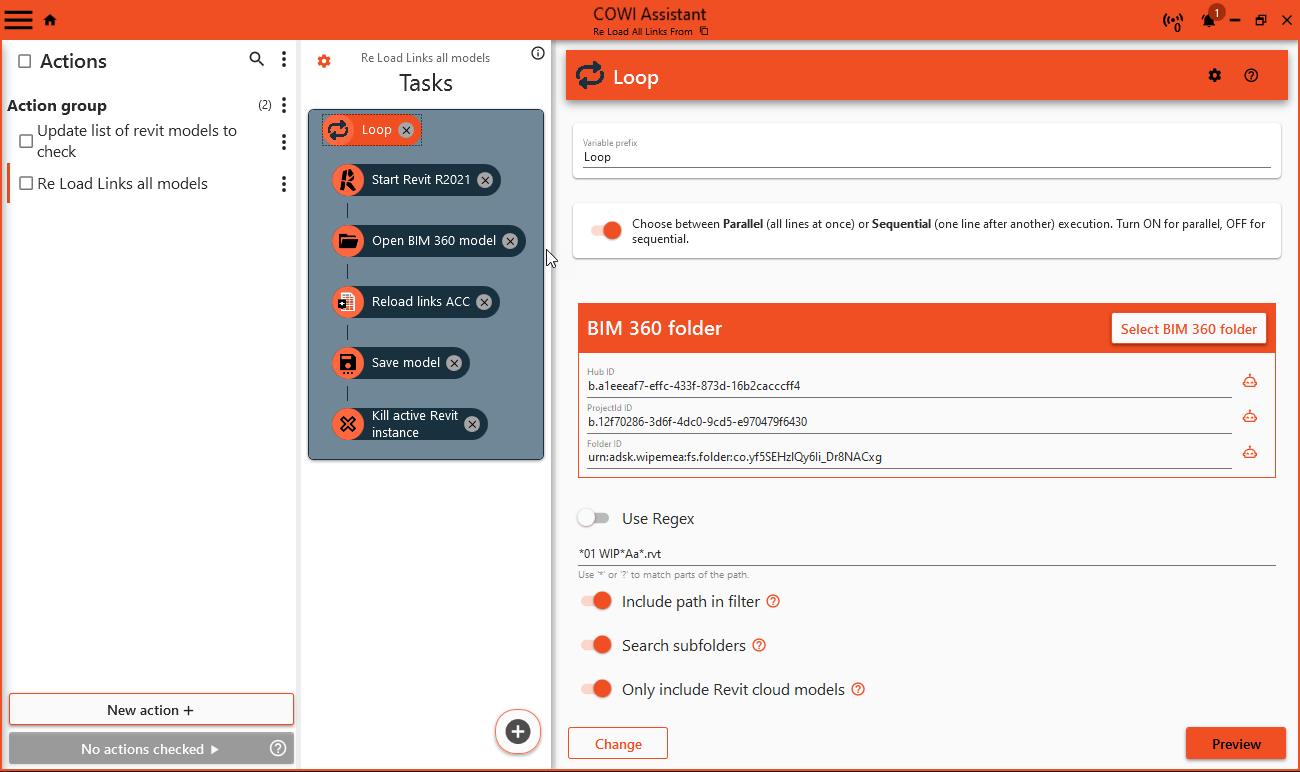The image size is (1300, 772).
Task: Remove the Save model task
Action: [x=454, y=363]
